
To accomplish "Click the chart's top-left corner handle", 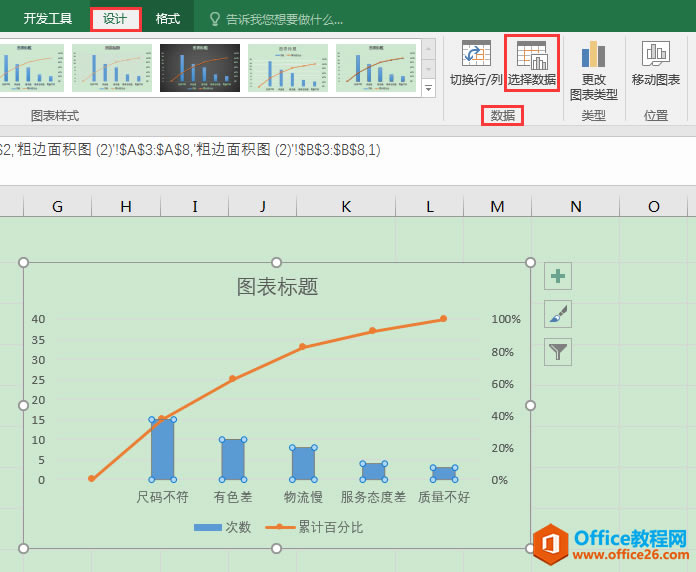I will pos(24,262).
